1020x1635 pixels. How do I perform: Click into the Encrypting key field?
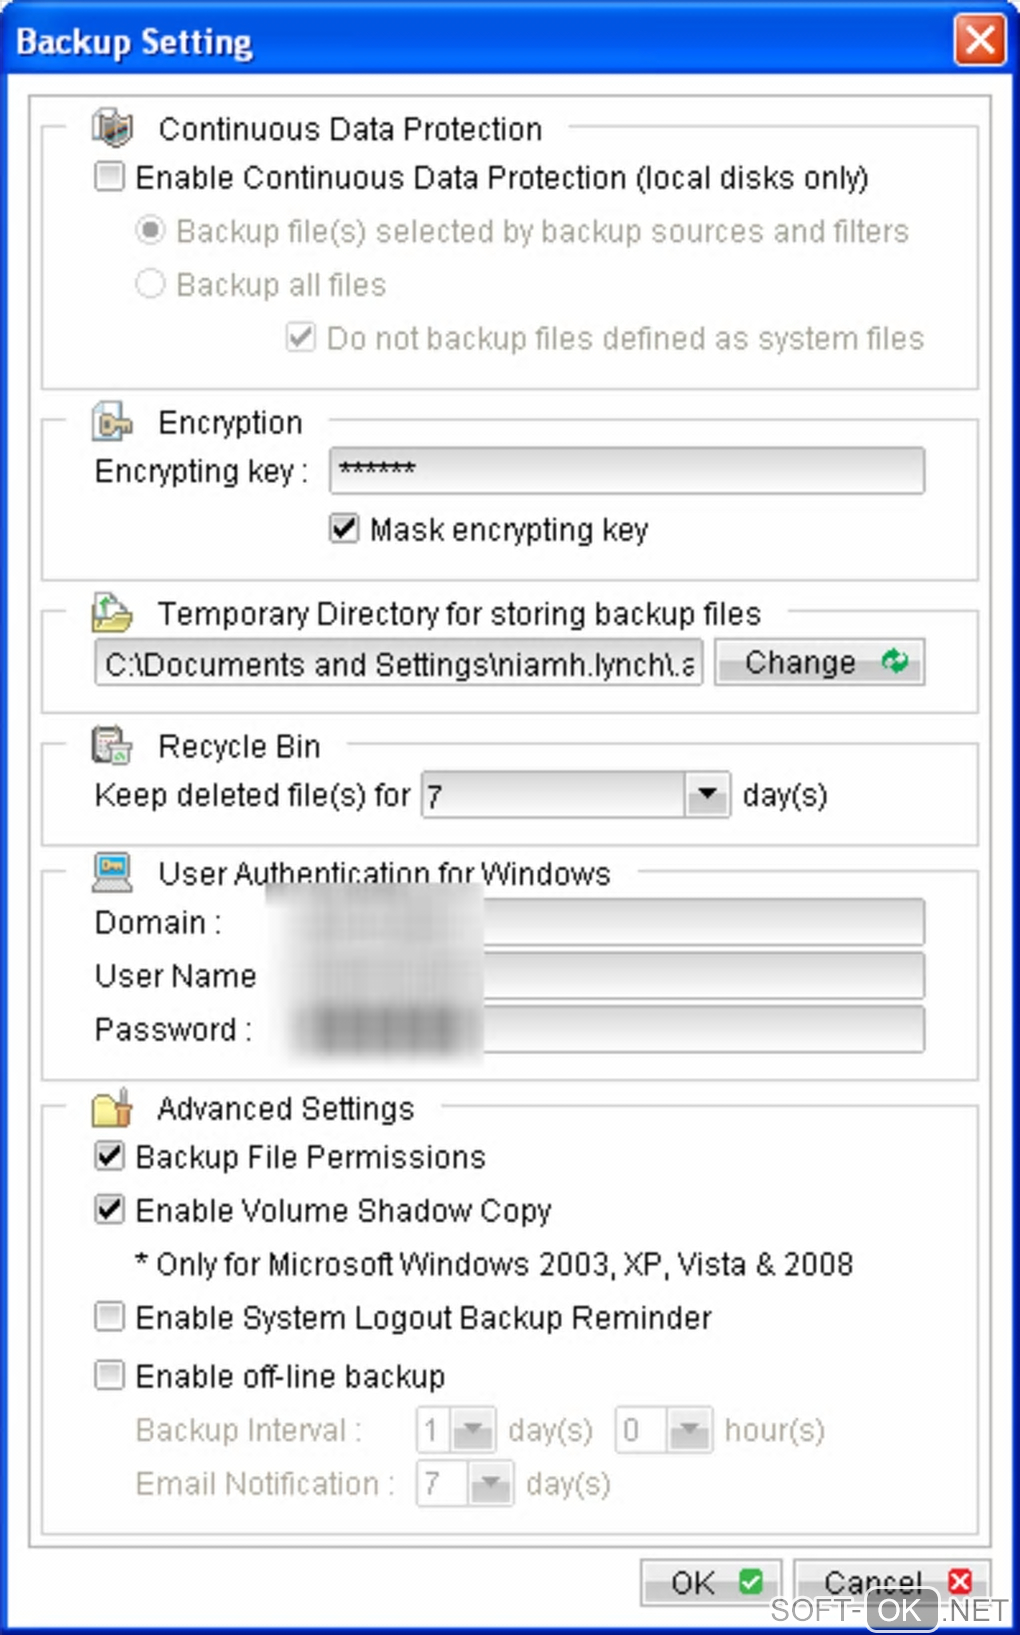627,470
